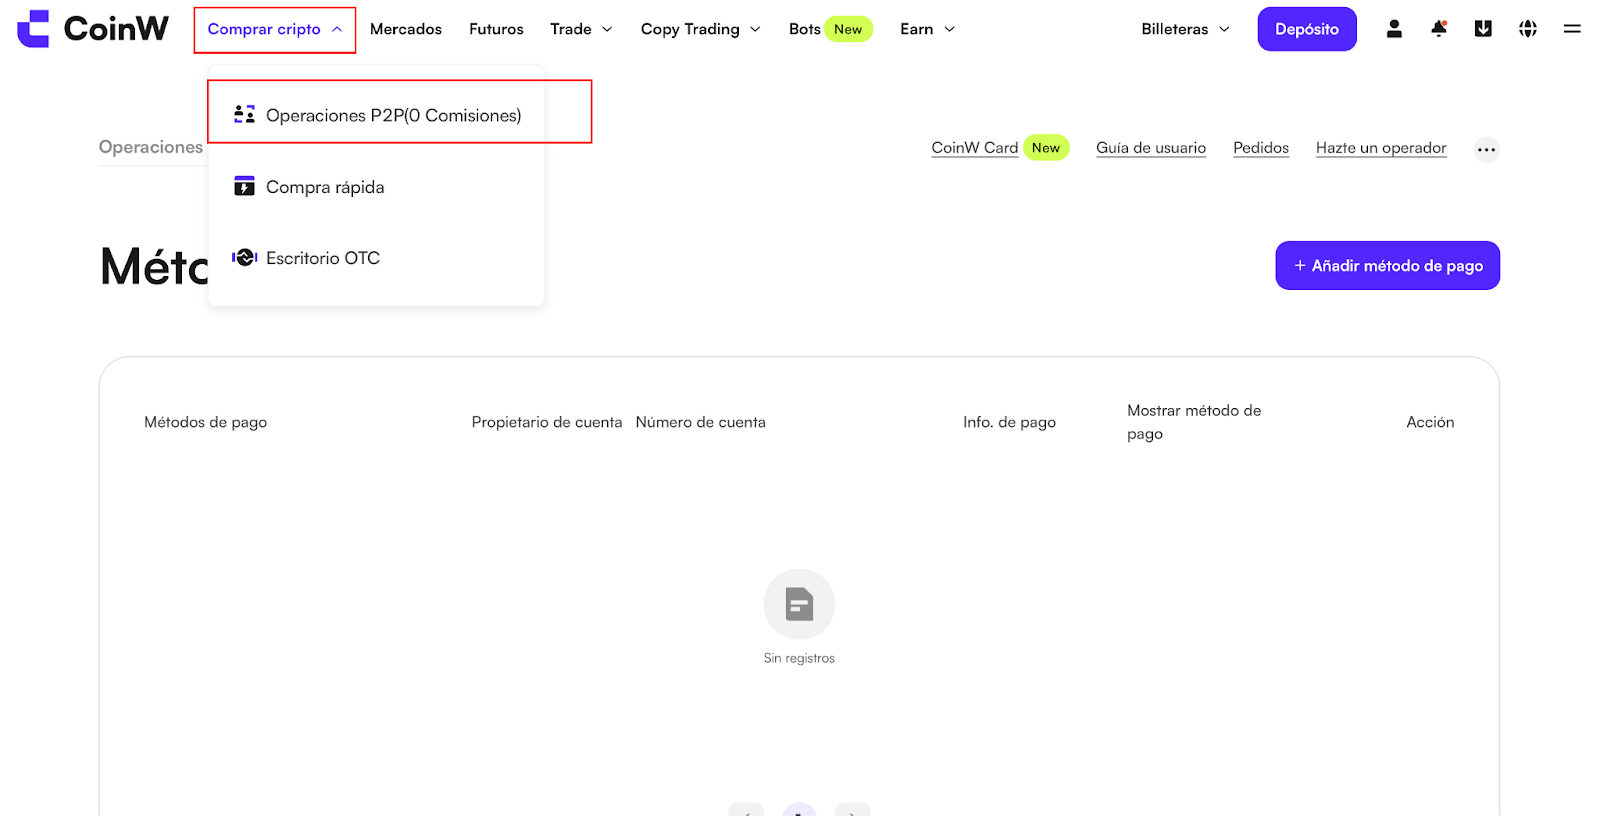Open the Pedidos link
The height and width of the screenshot is (816, 1600).
pos(1261,147)
